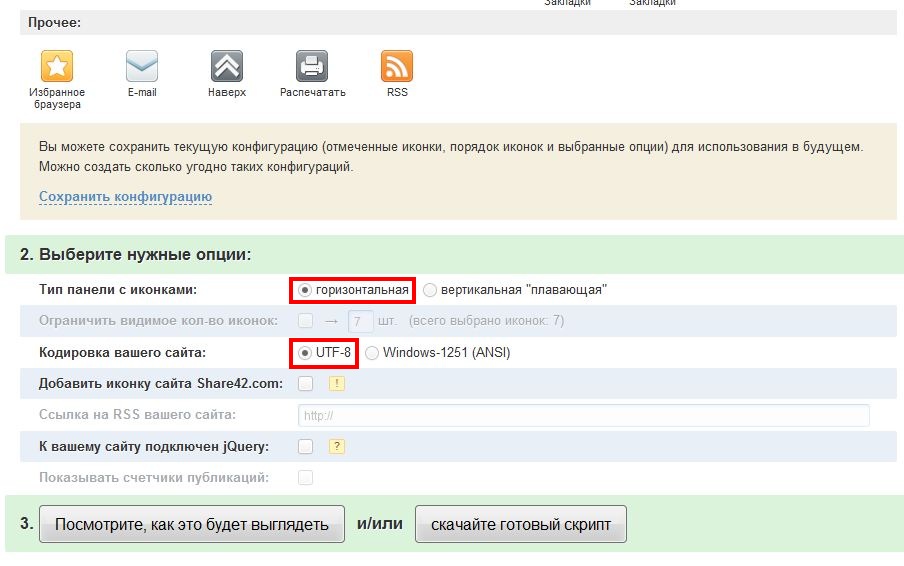Click the Наверх up-arrows icon
Viewport: 904px width, 566px height.
click(x=227, y=67)
